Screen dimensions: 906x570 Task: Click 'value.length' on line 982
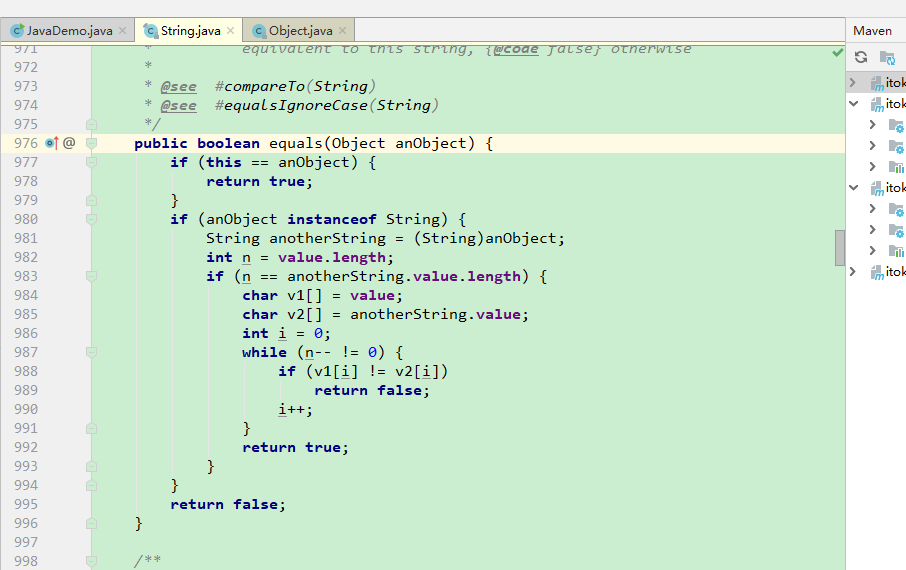coord(331,258)
